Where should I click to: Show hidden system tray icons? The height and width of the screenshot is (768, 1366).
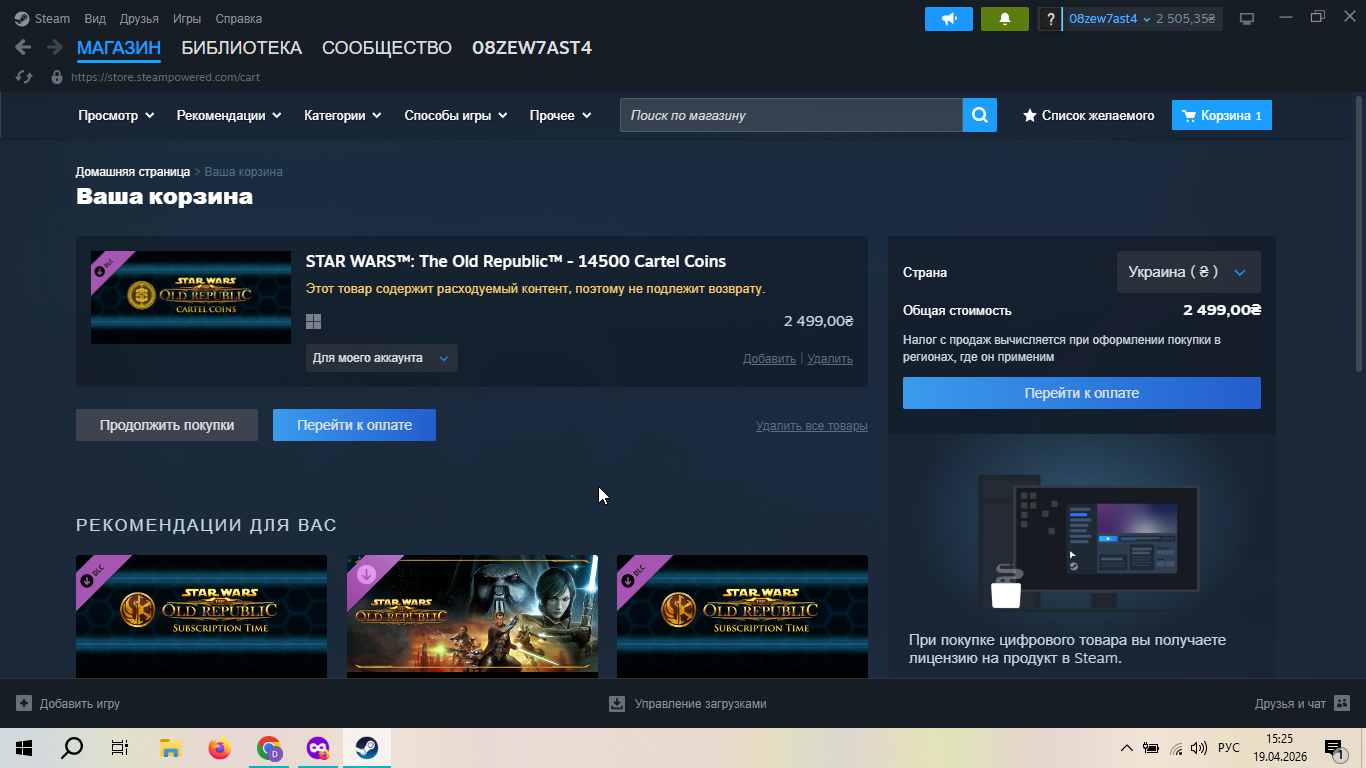(1127, 748)
